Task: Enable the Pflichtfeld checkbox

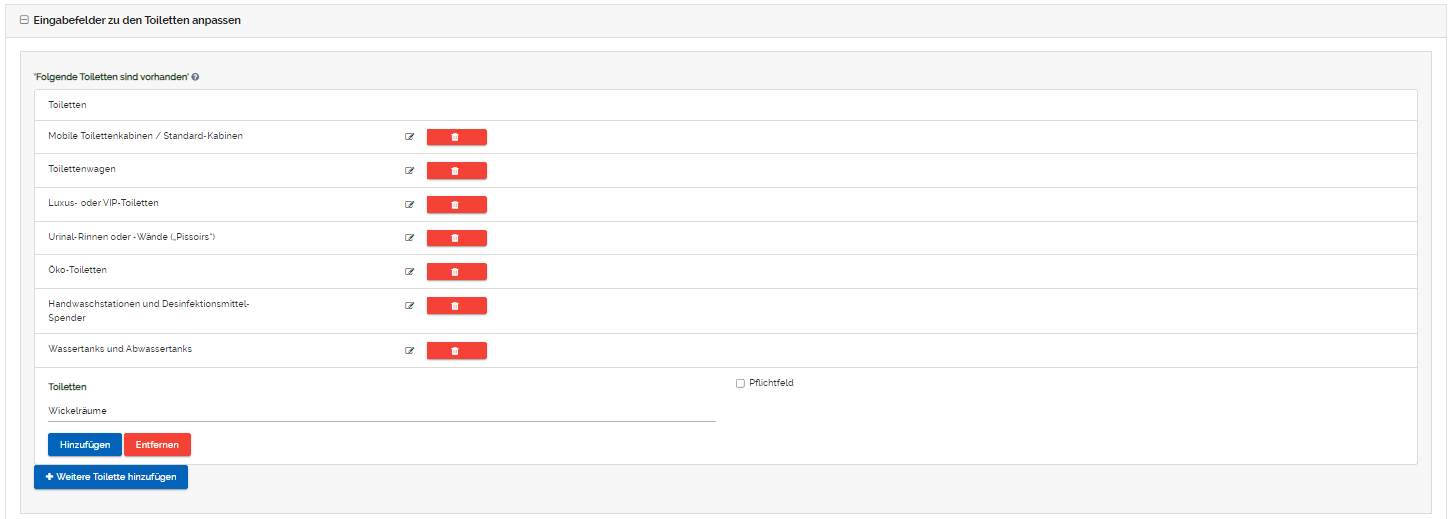Action: tap(740, 383)
